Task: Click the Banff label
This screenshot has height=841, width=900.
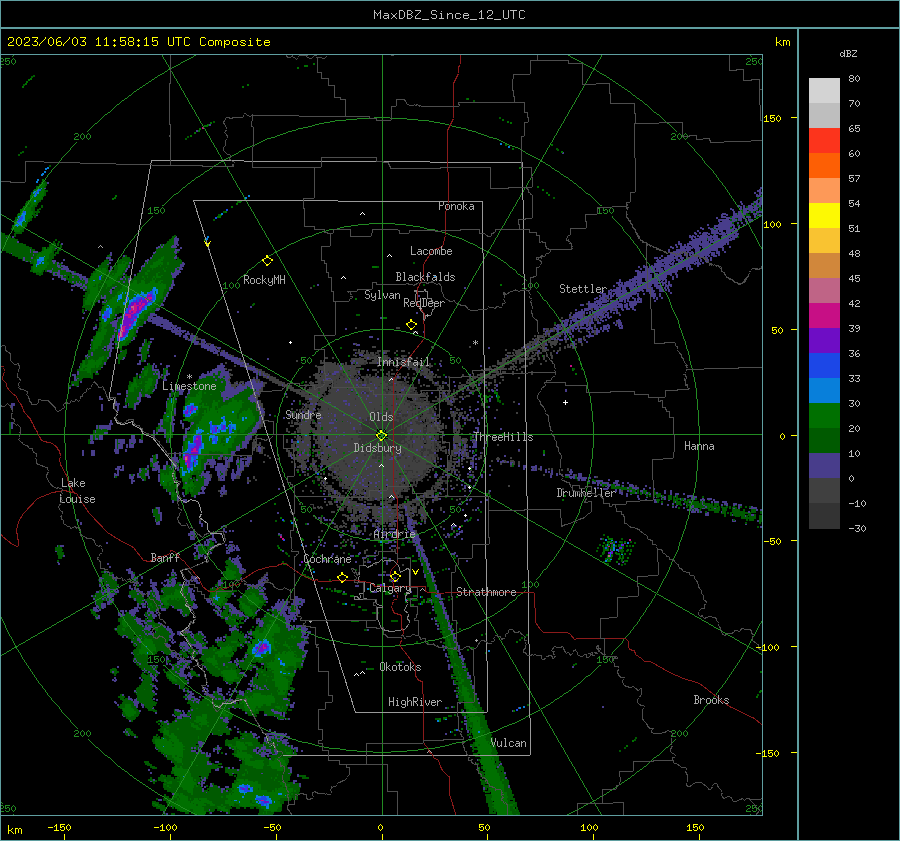Action: tap(165, 558)
